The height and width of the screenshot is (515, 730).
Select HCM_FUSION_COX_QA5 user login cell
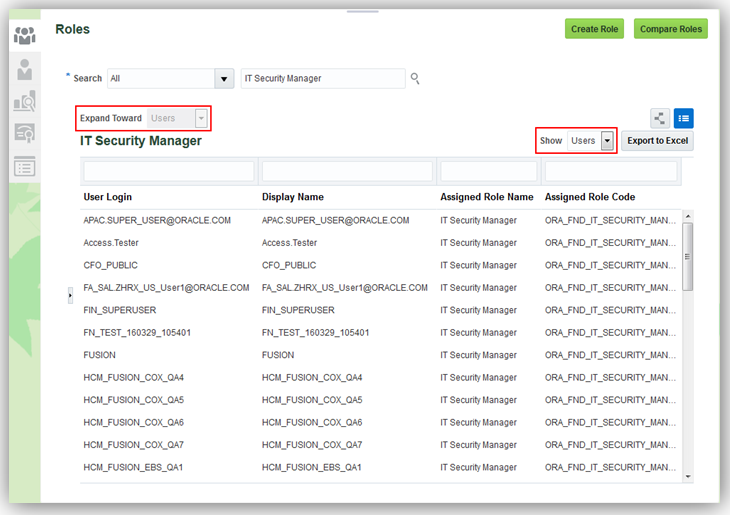(133, 400)
